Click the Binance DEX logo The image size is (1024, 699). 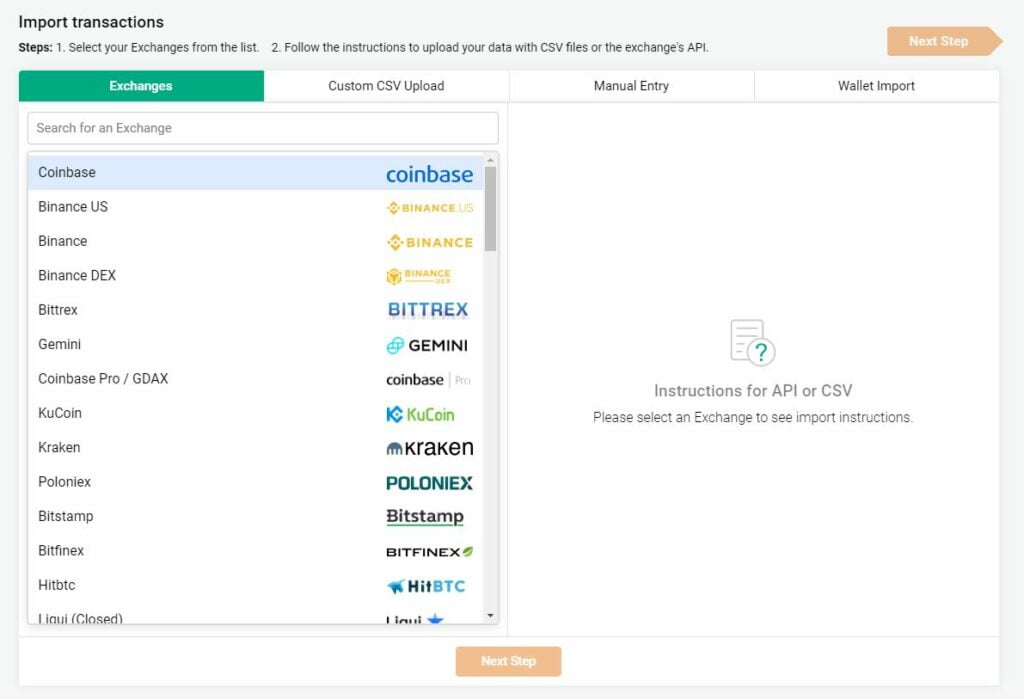coord(419,276)
